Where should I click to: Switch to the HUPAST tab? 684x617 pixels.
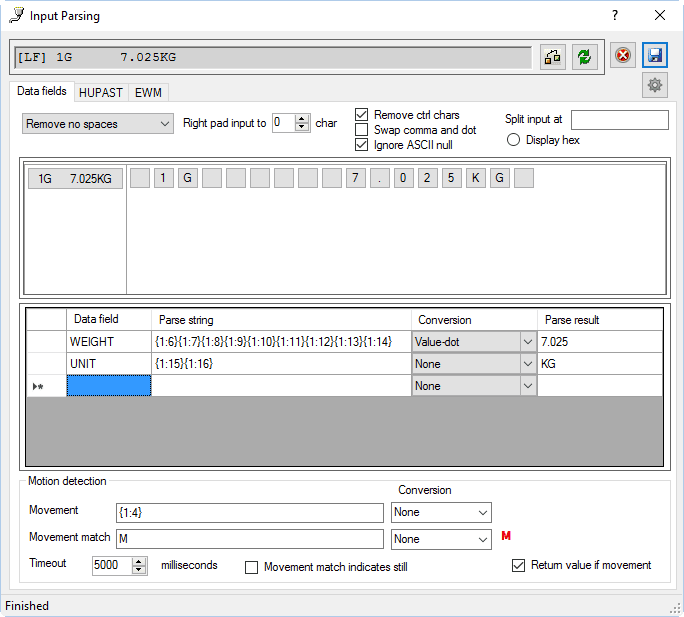click(101, 93)
